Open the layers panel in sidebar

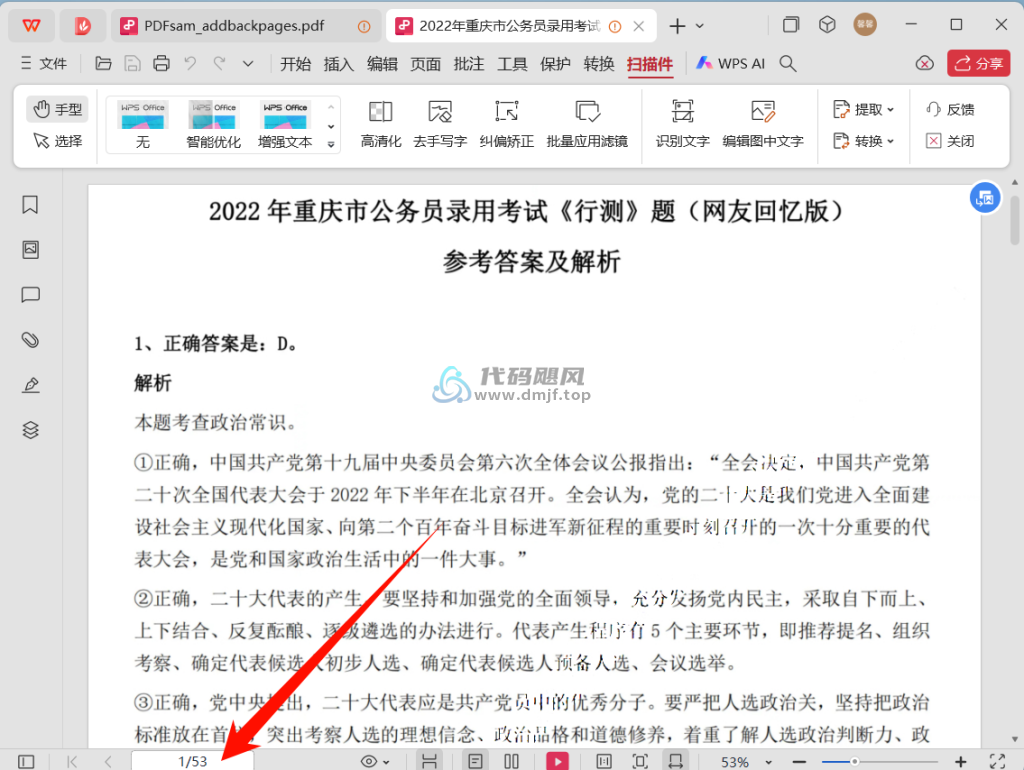pyautogui.click(x=30, y=430)
